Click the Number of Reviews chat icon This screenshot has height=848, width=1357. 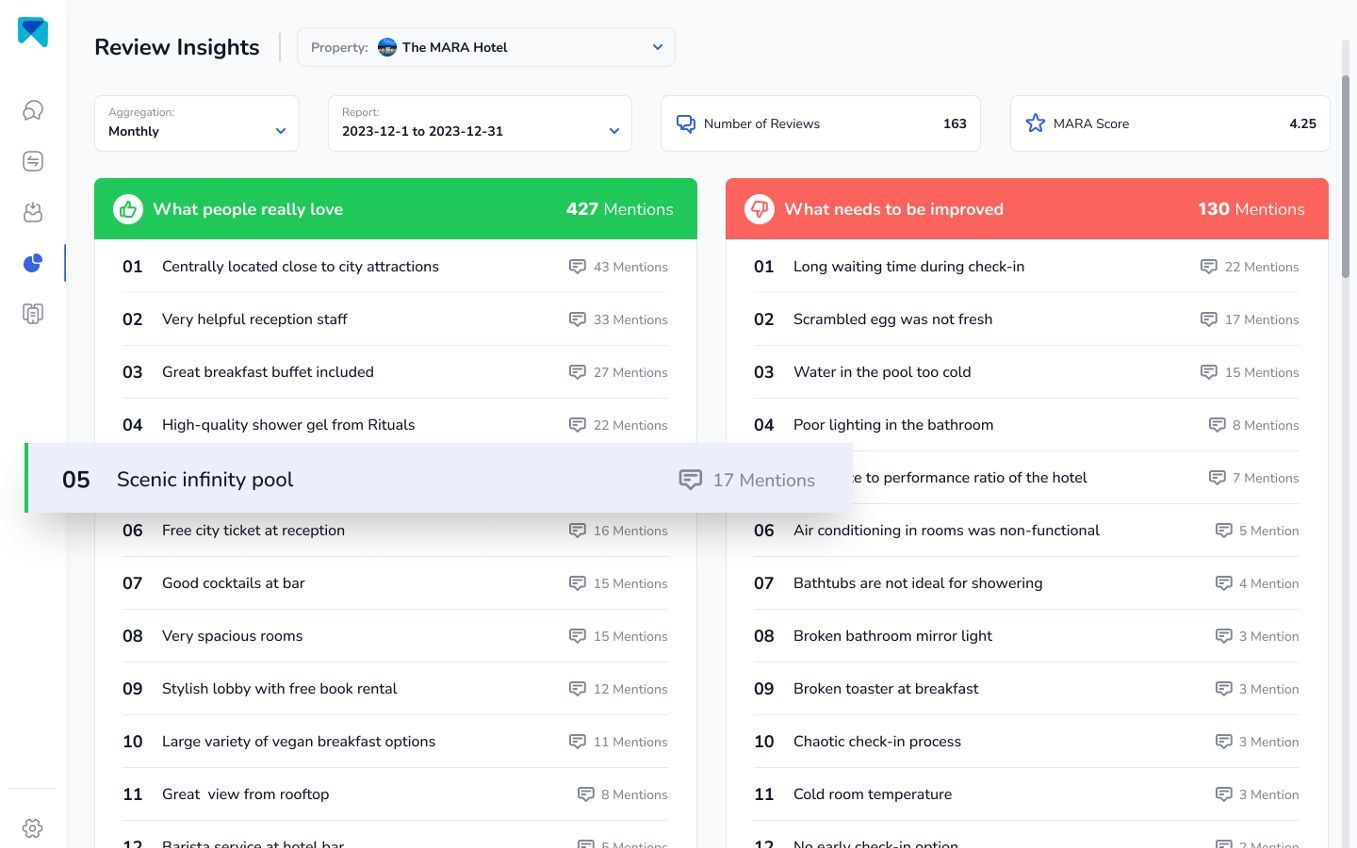click(x=686, y=124)
